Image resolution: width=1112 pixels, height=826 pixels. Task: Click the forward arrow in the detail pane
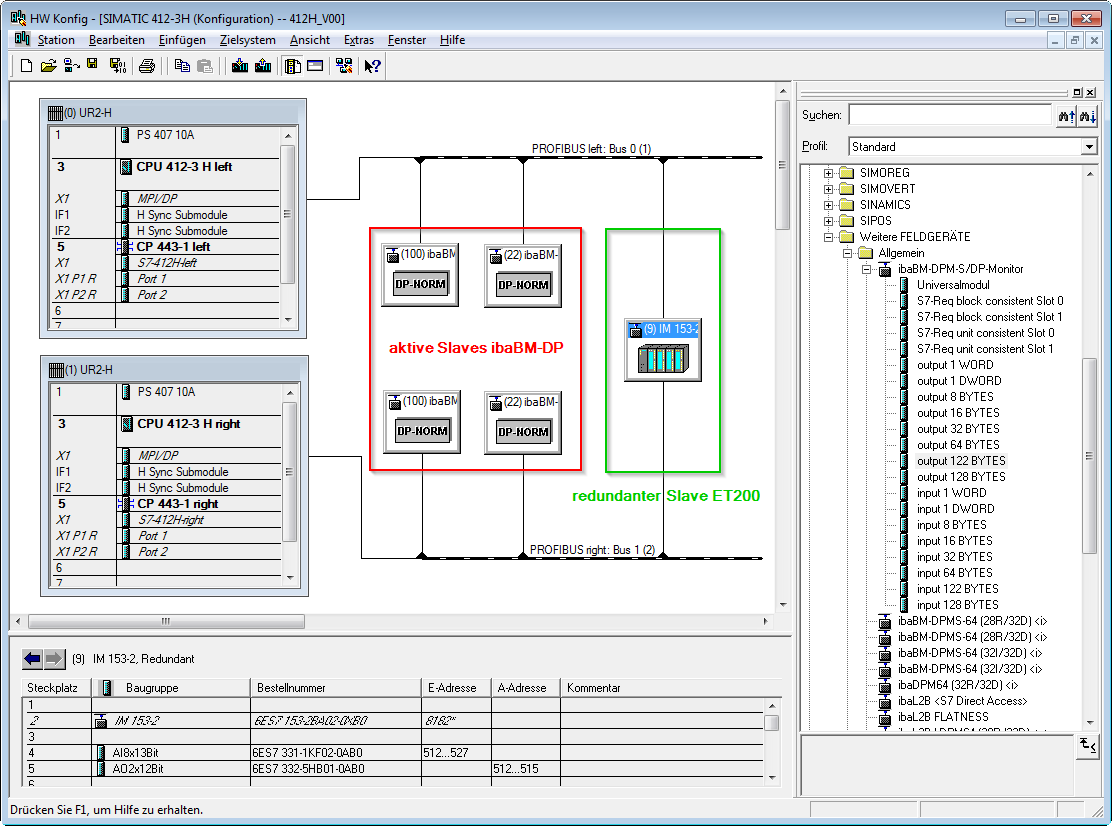pyautogui.click(x=54, y=659)
